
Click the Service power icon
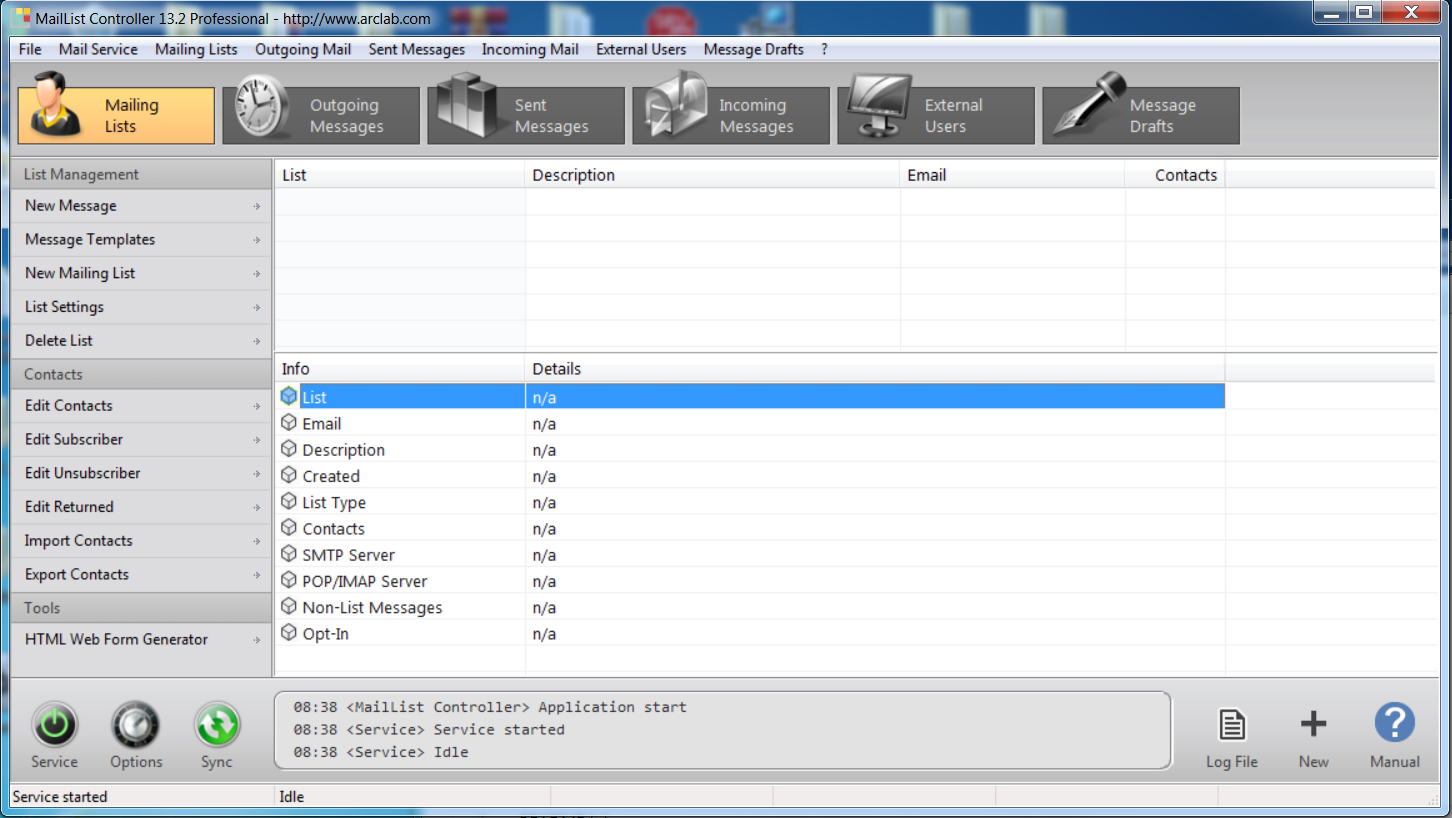[54, 726]
